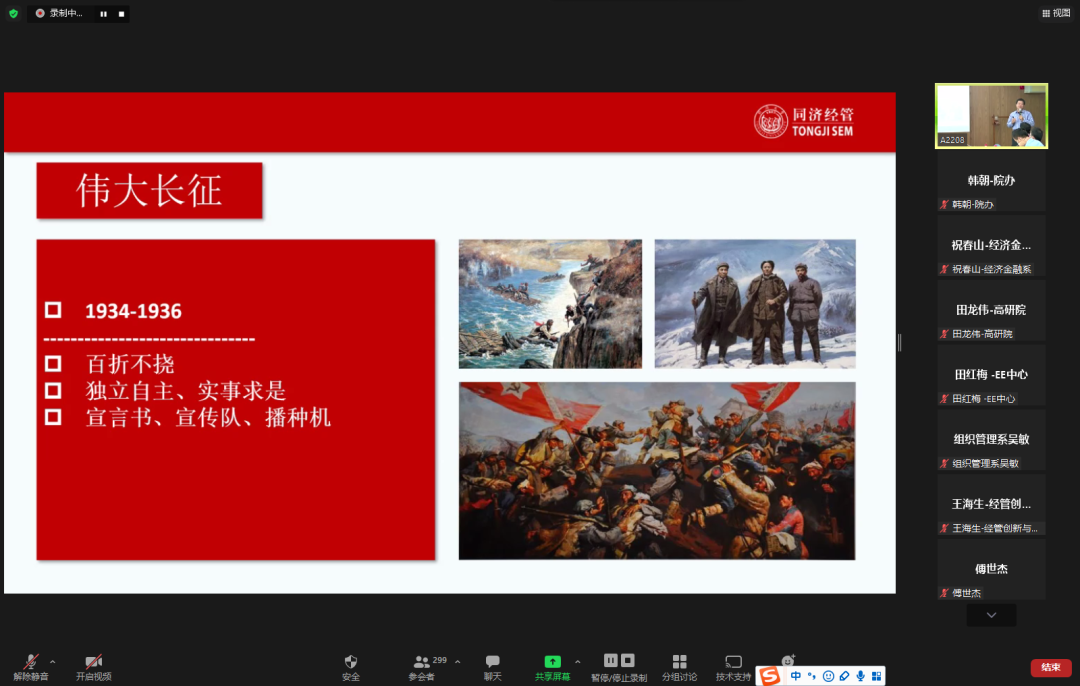Select participant tile 组织管理系吴敏
Screen dimensions: 1080x686
point(991,441)
